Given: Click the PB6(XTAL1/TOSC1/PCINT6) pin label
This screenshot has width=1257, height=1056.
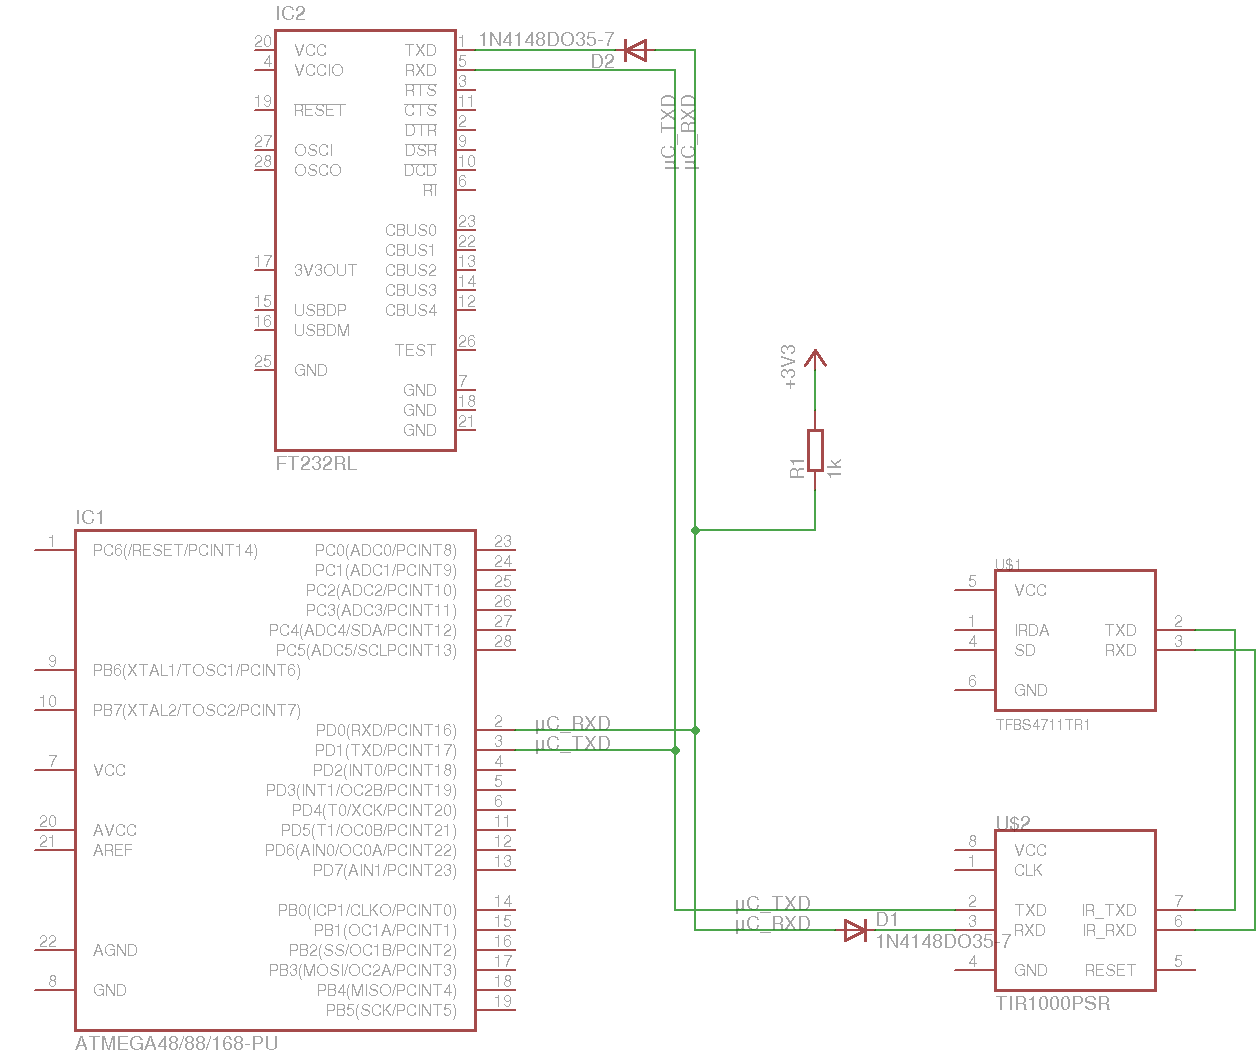Looking at the screenshot, I should click(x=197, y=670).
